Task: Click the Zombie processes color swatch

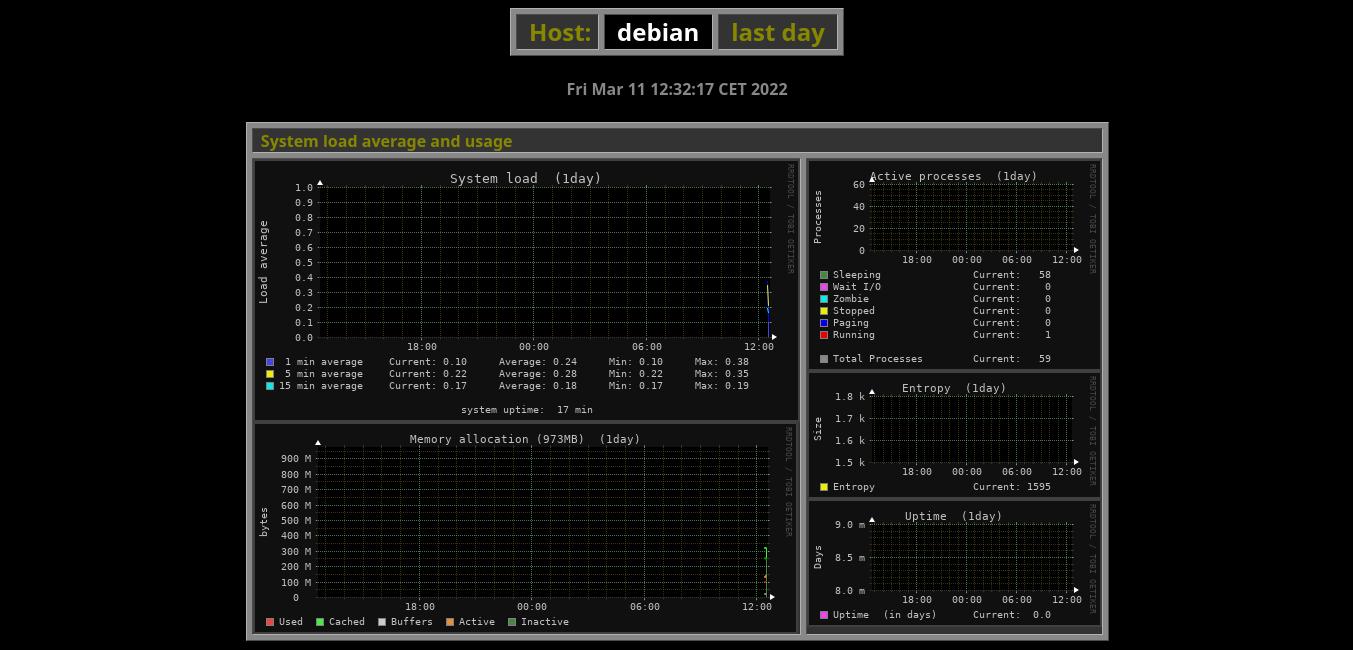Action: [x=824, y=299]
